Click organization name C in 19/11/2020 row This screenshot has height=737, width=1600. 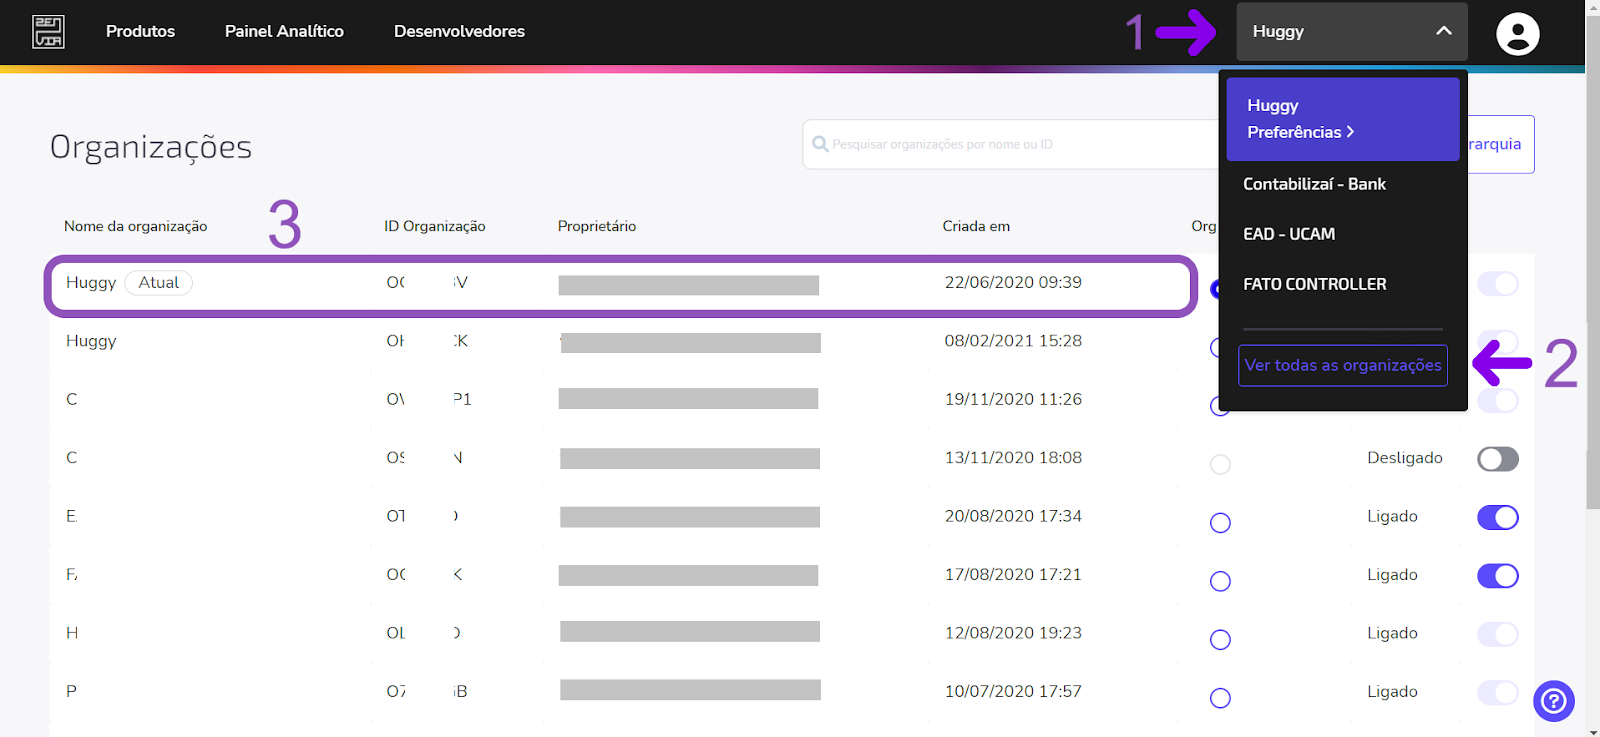coord(71,399)
